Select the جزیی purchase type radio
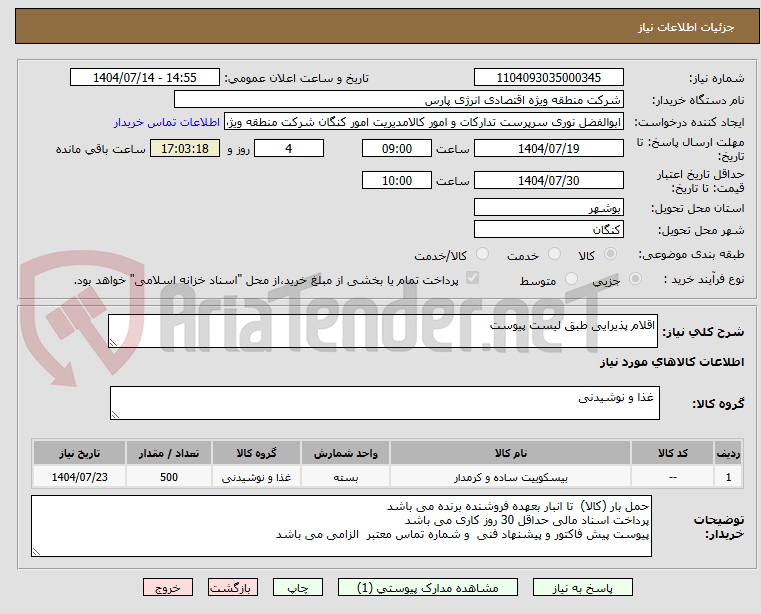Image resolution: width=761 pixels, height=614 pixels. point(635,279)
